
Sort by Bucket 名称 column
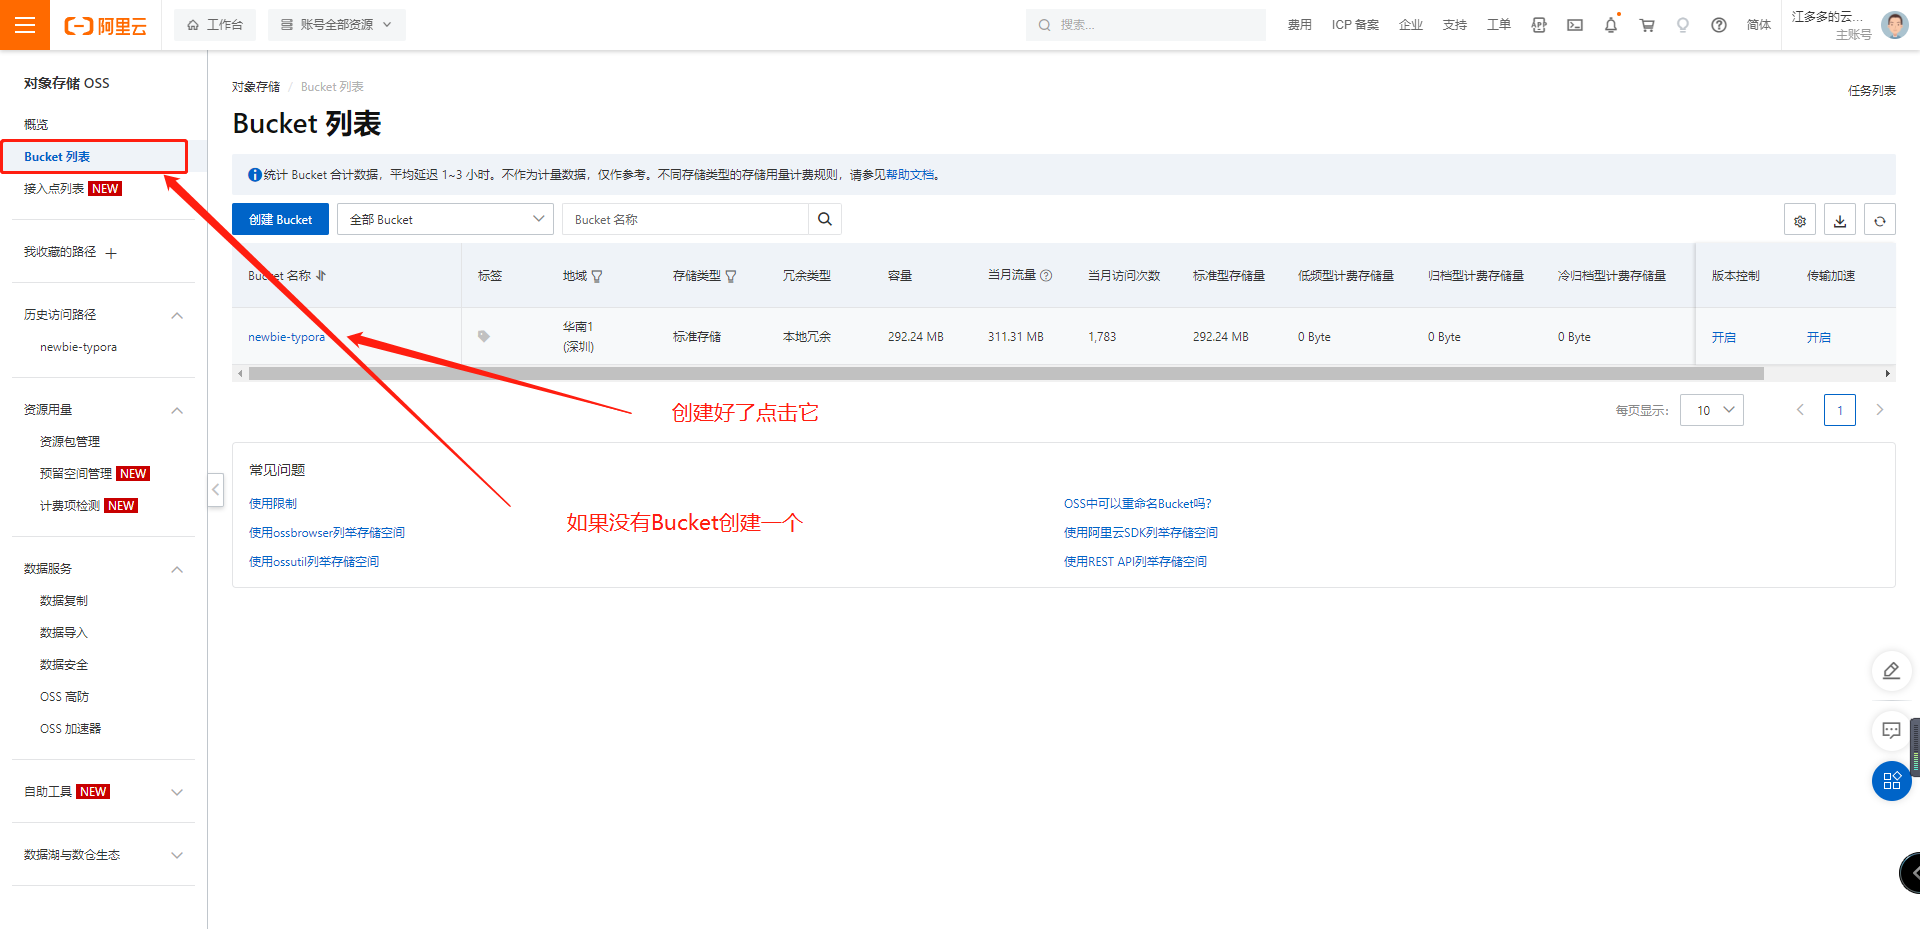coord(321,276)
